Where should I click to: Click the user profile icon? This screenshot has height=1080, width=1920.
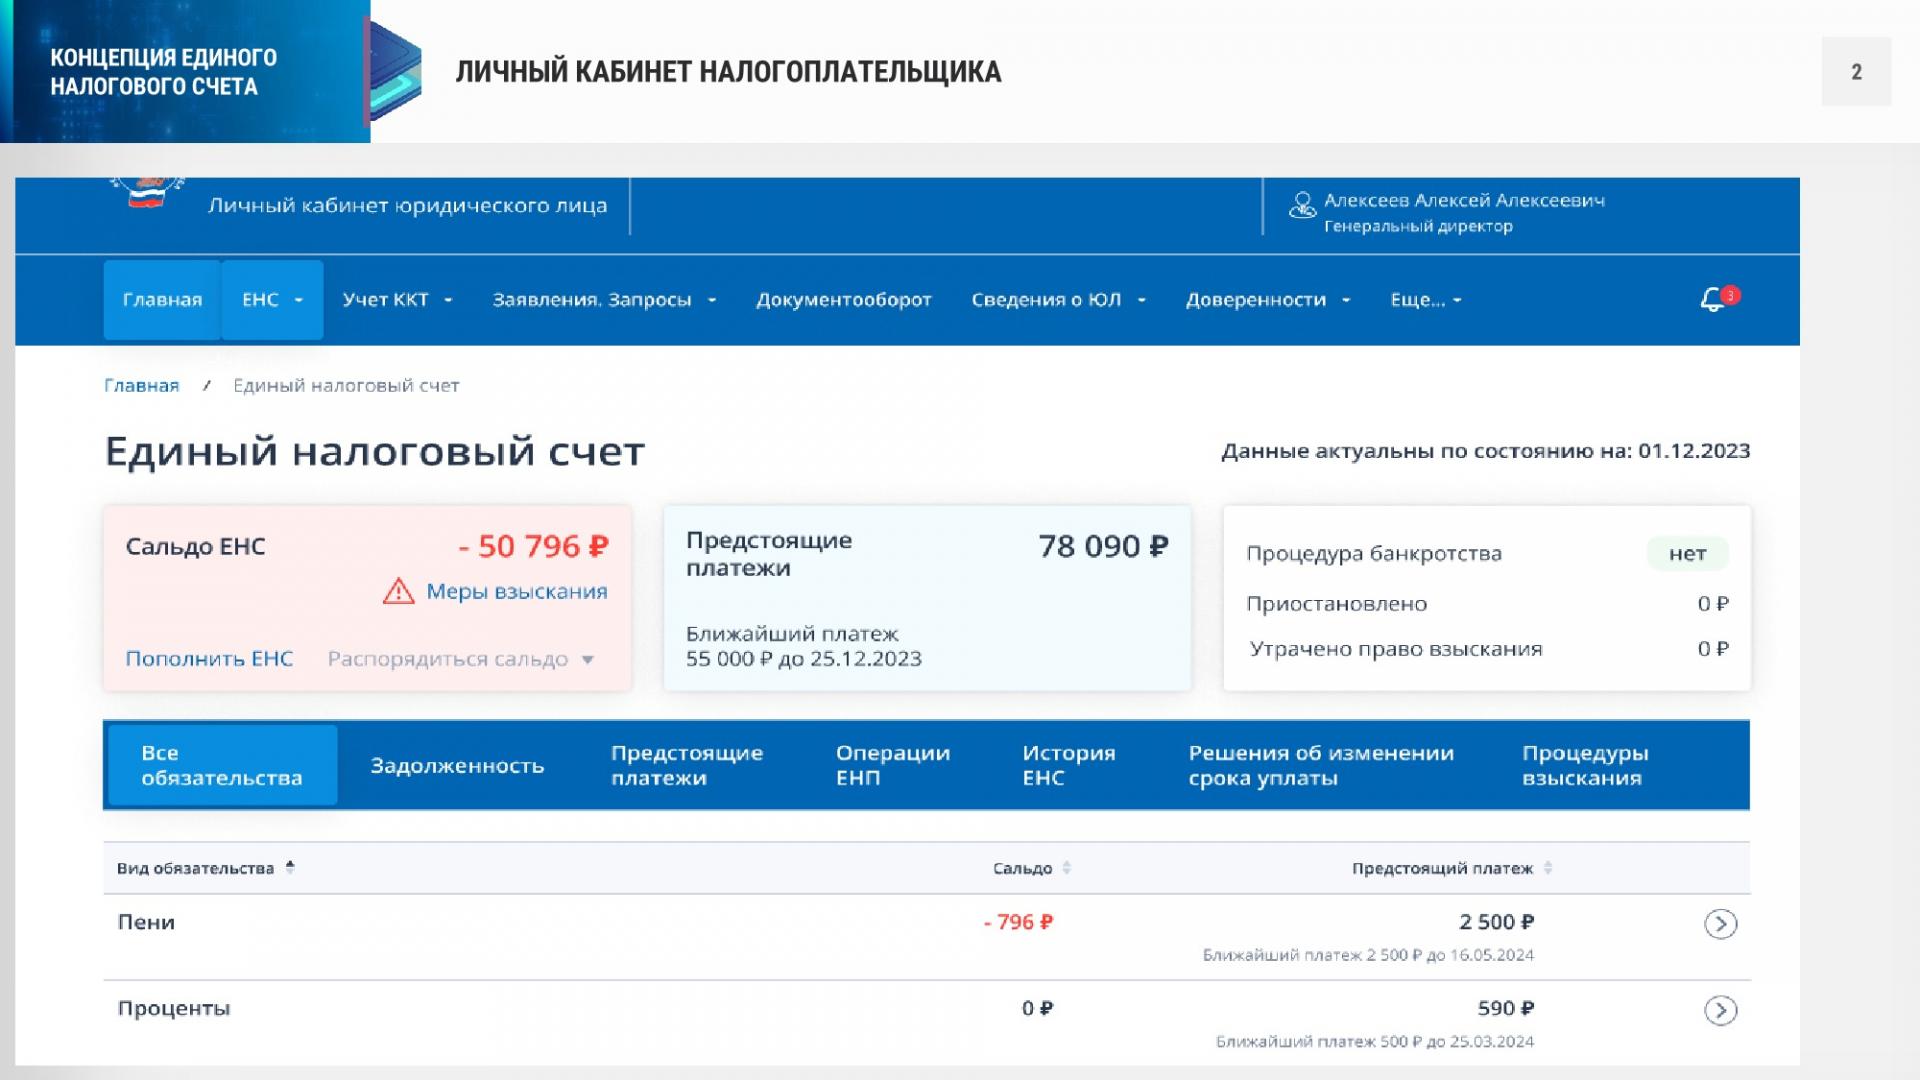pyautogui.click(x=1302, y=206)
